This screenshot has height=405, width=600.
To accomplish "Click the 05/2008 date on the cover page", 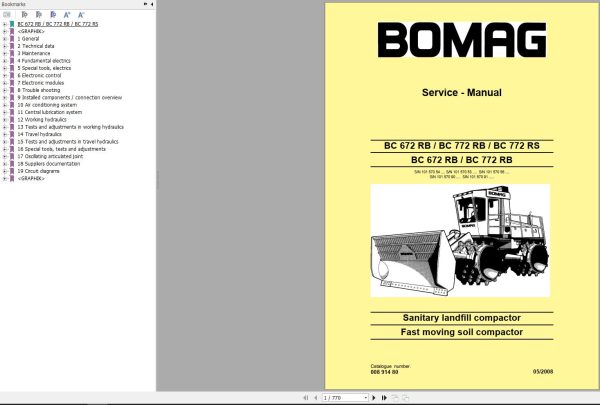I will (x=543, y=371).
